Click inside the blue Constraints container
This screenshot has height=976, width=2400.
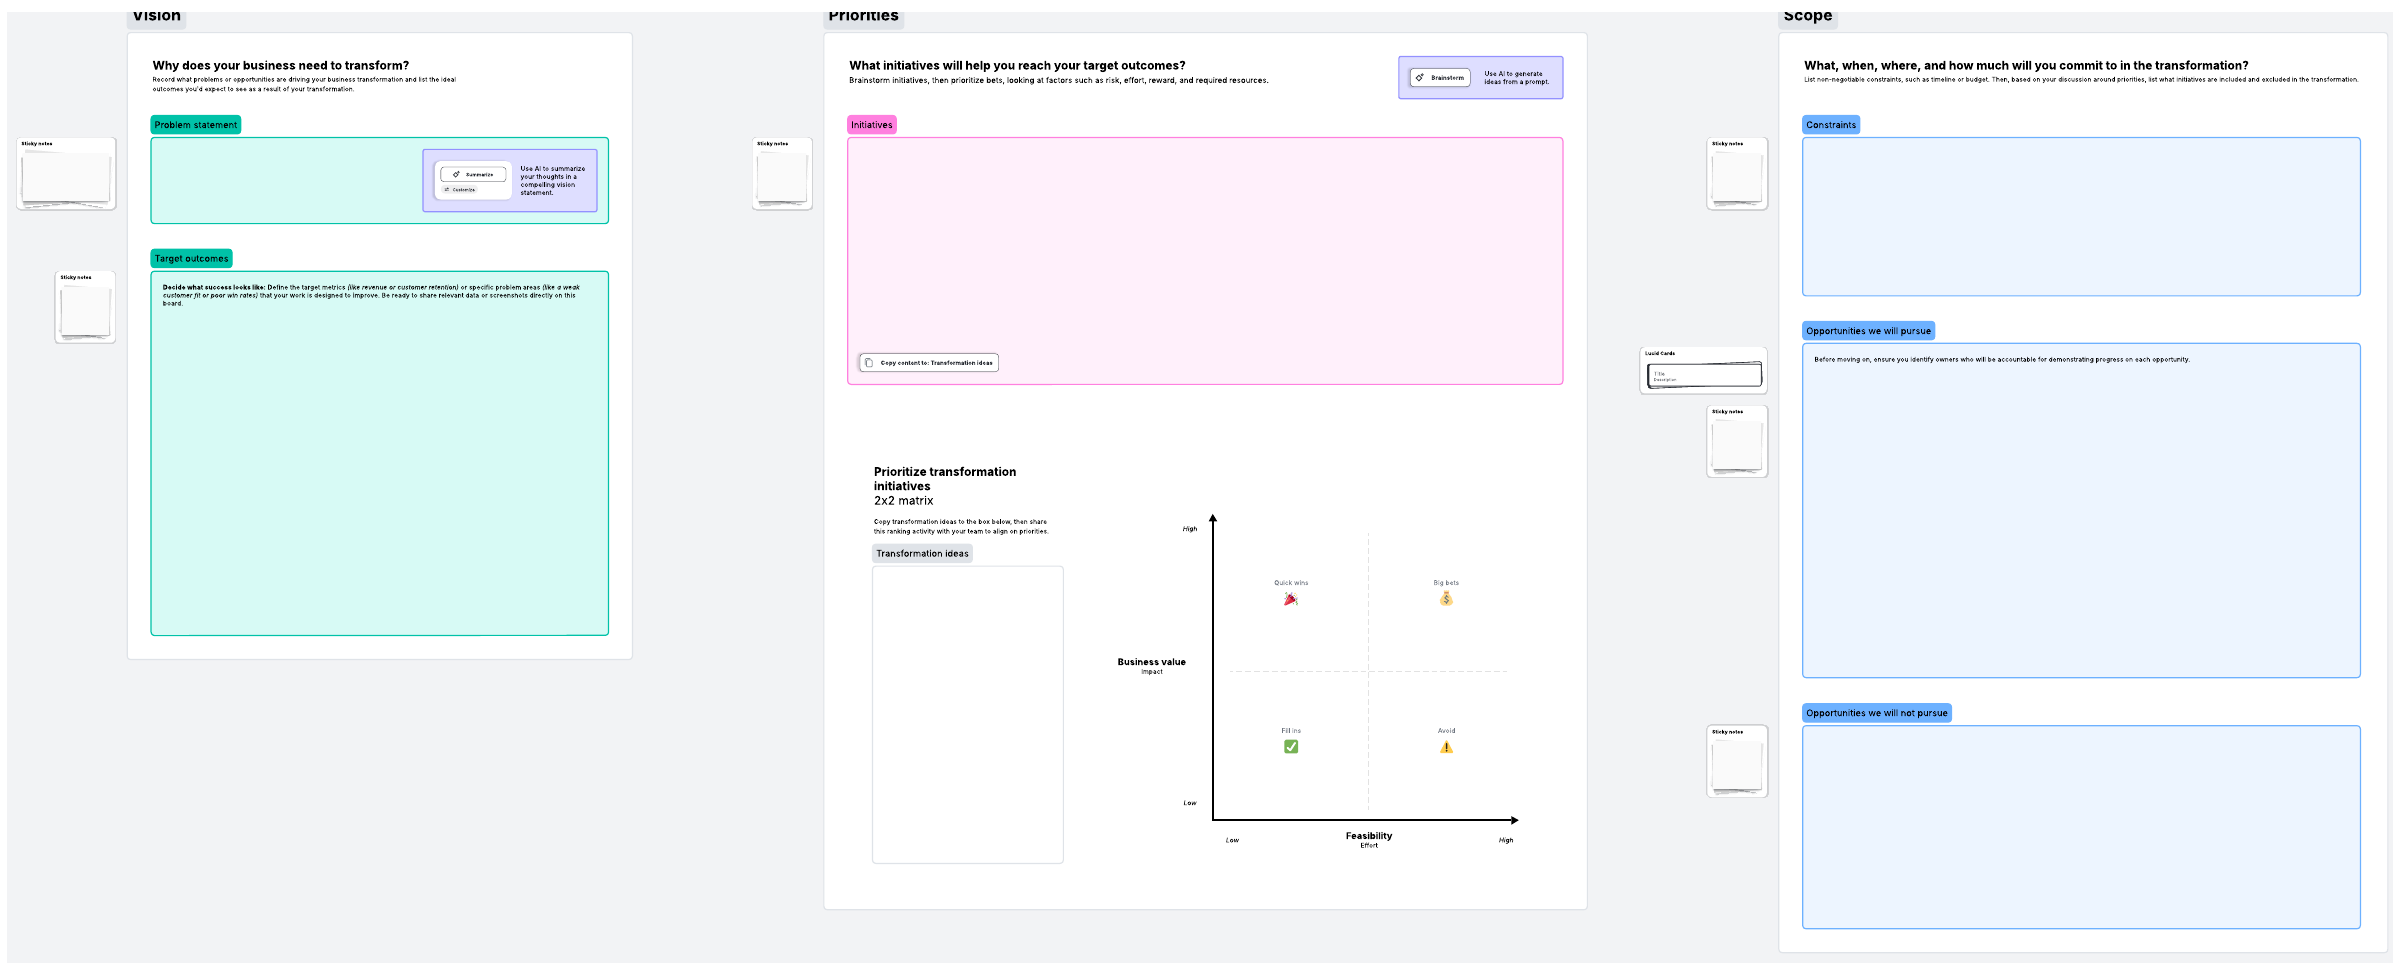click(2080, 216)
